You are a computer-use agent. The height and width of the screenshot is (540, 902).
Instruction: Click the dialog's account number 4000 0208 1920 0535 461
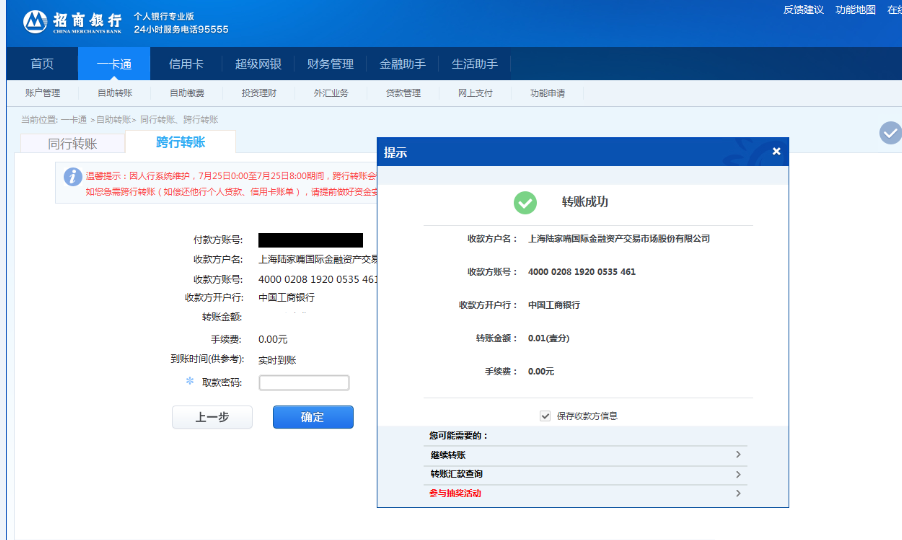pyautogui.click(x=582, y=272)
